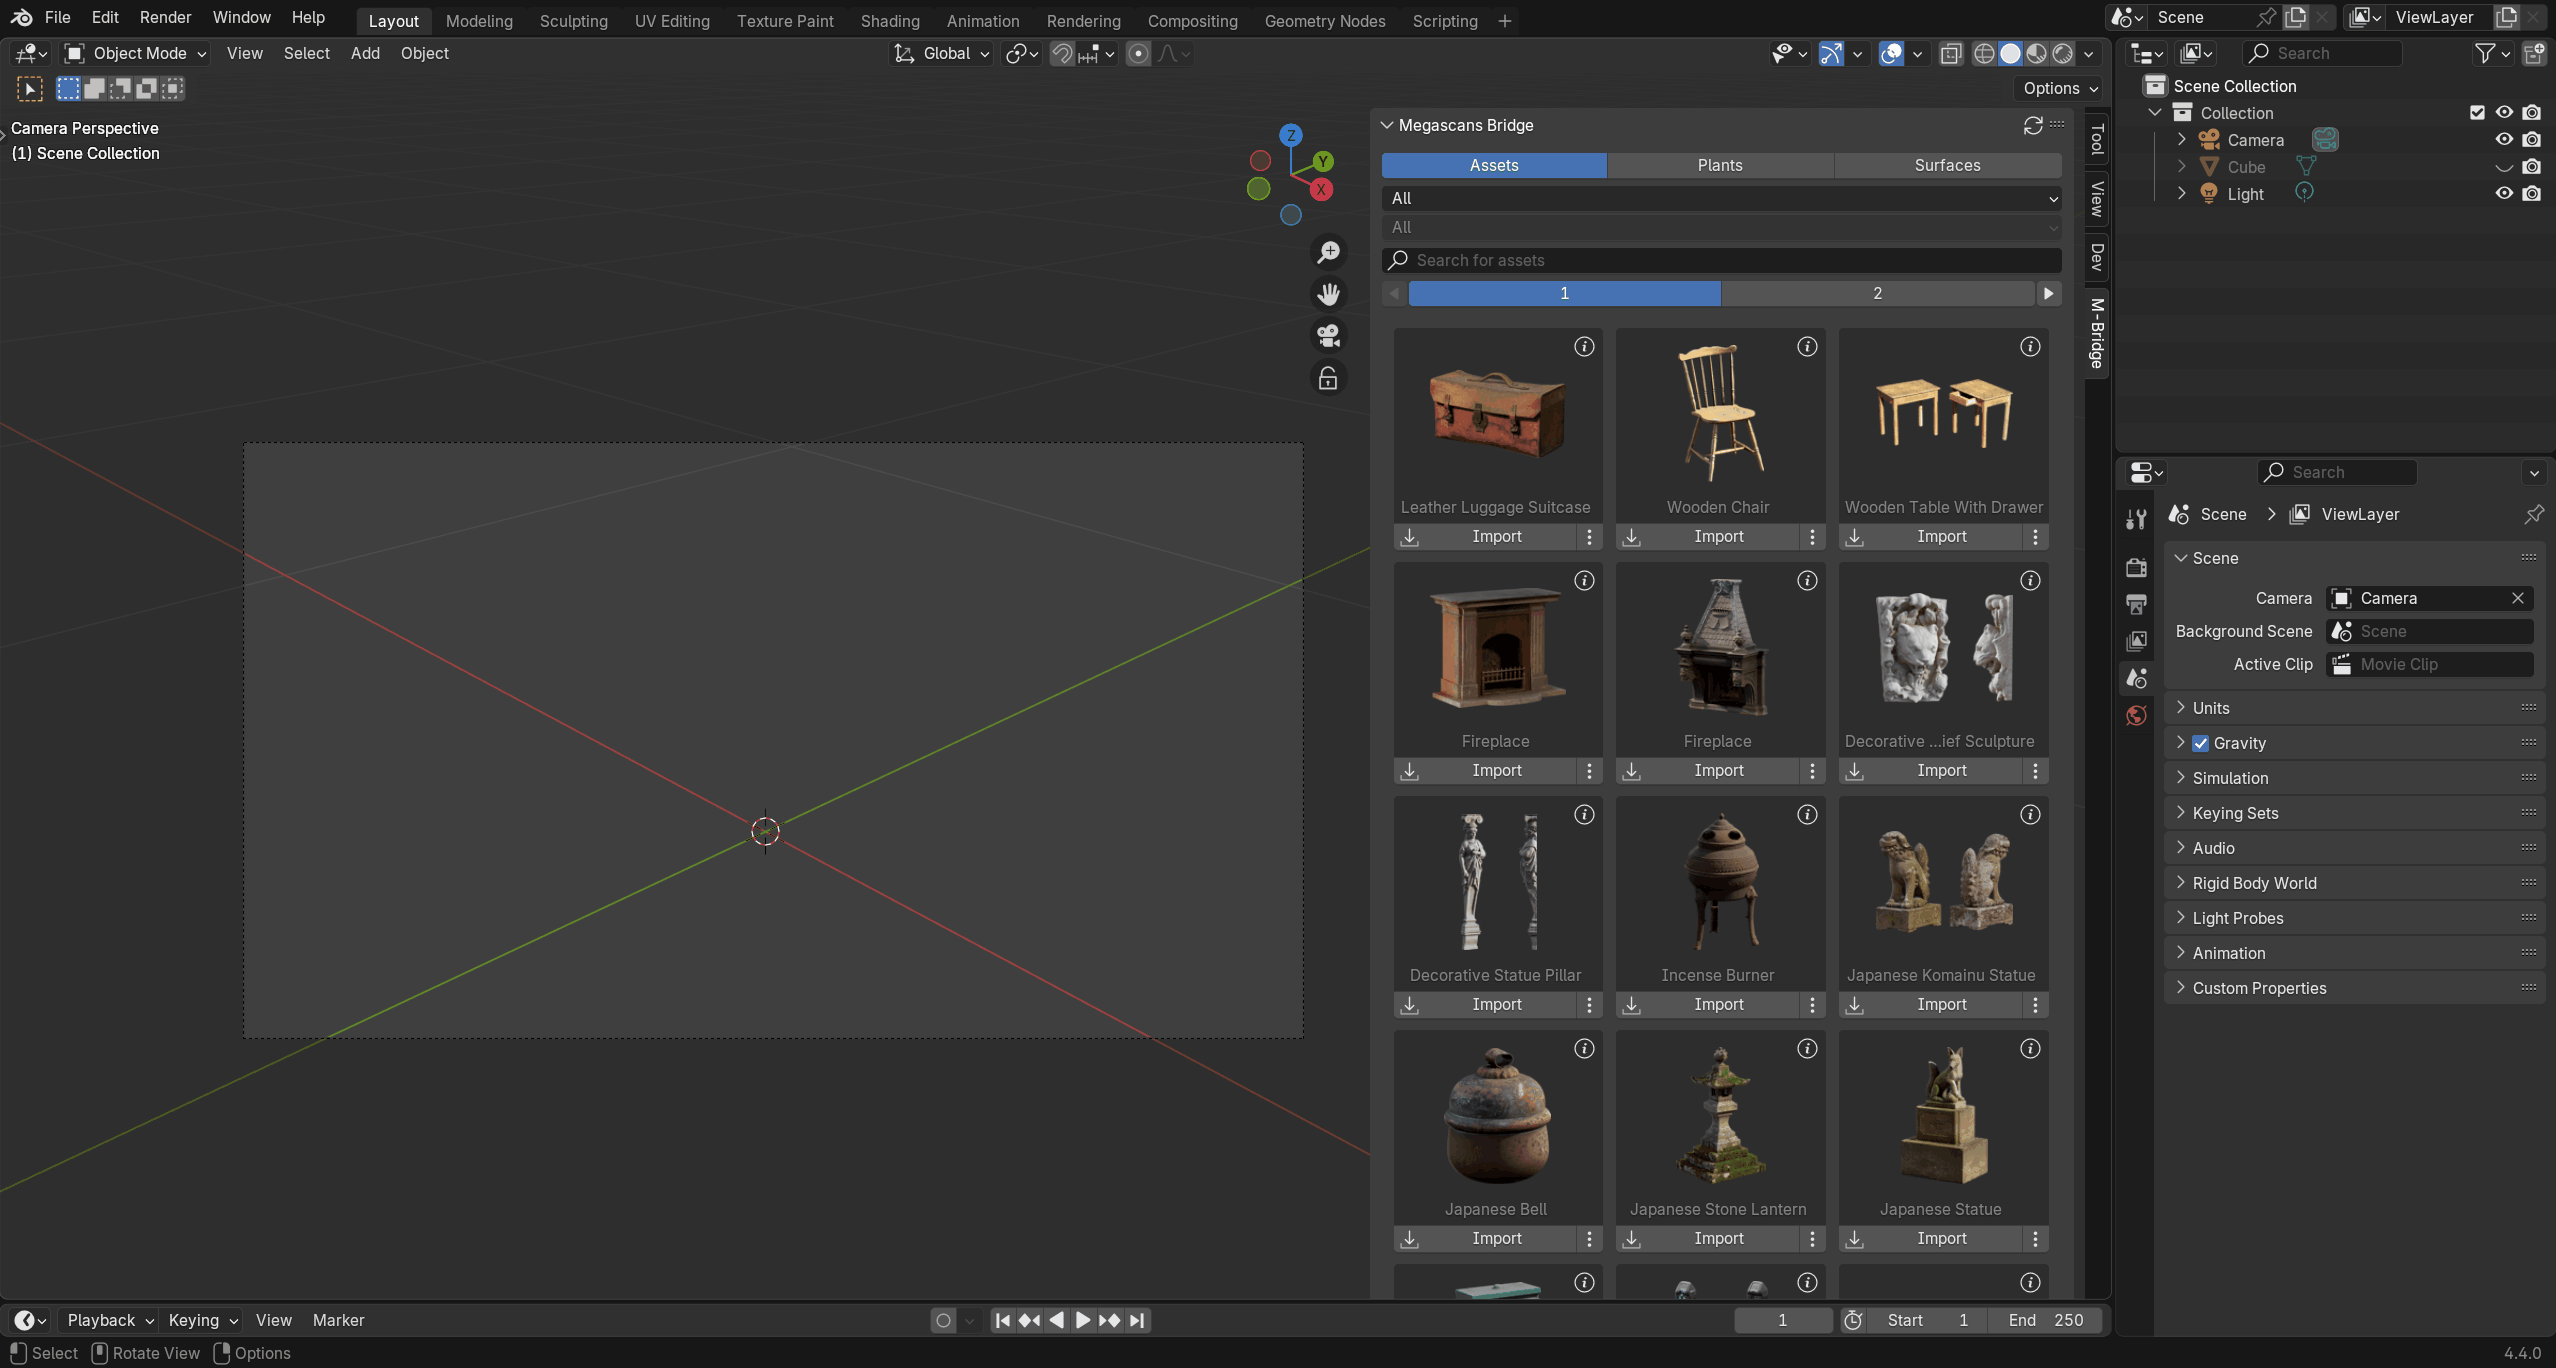The image size is (2556, 1368).
Task: Click the lock camera to view icon
Action: (1328, 378)
